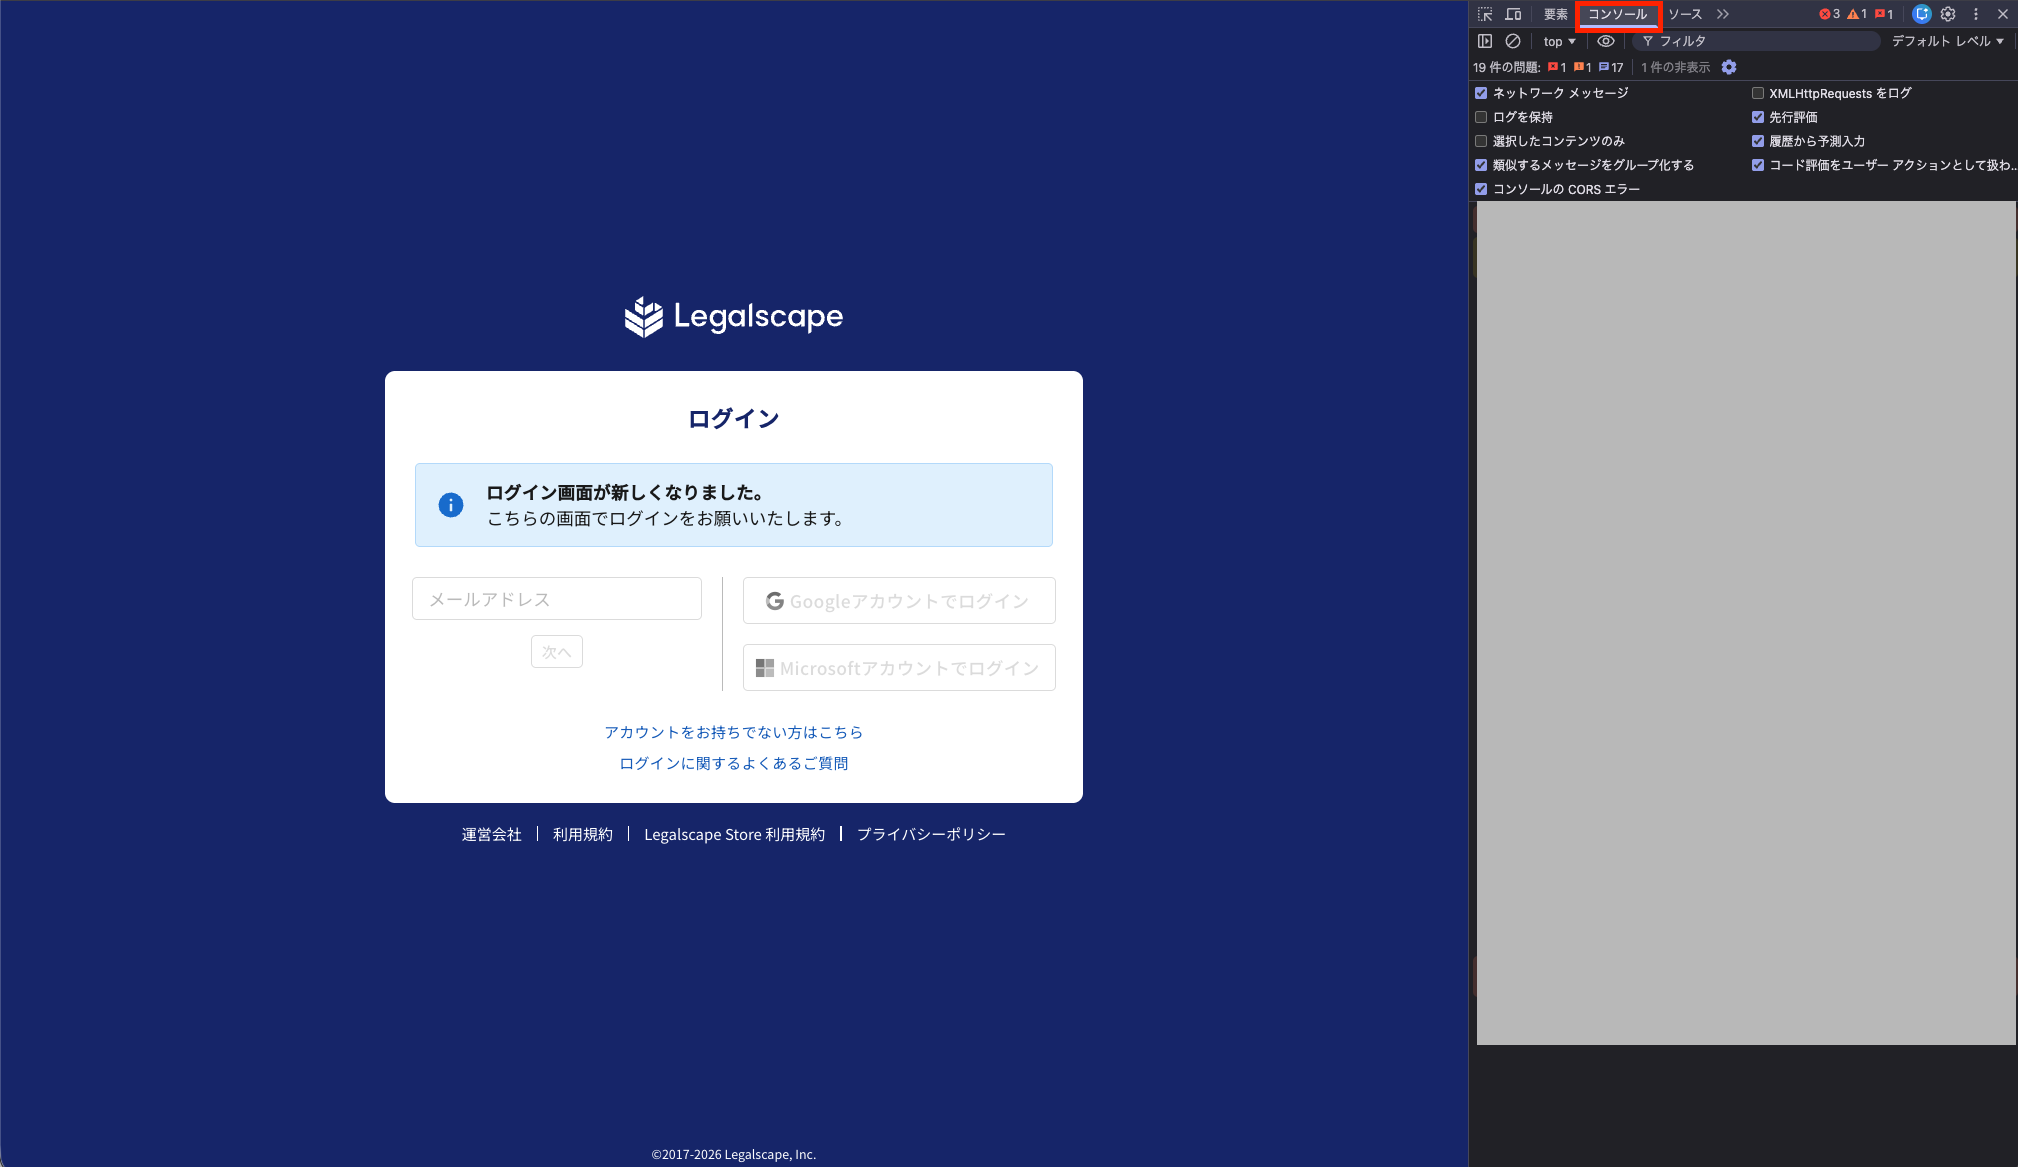Switch to the ソース tab
The height and width of the screenshot is (1167, 2018).
click(x=1685, y=14)
